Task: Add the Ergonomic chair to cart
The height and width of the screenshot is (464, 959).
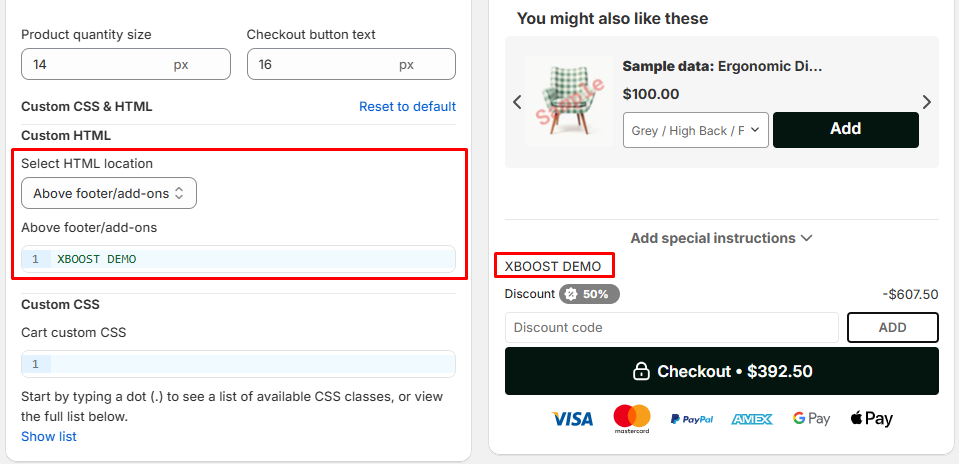Action: (x=845, y=129)
